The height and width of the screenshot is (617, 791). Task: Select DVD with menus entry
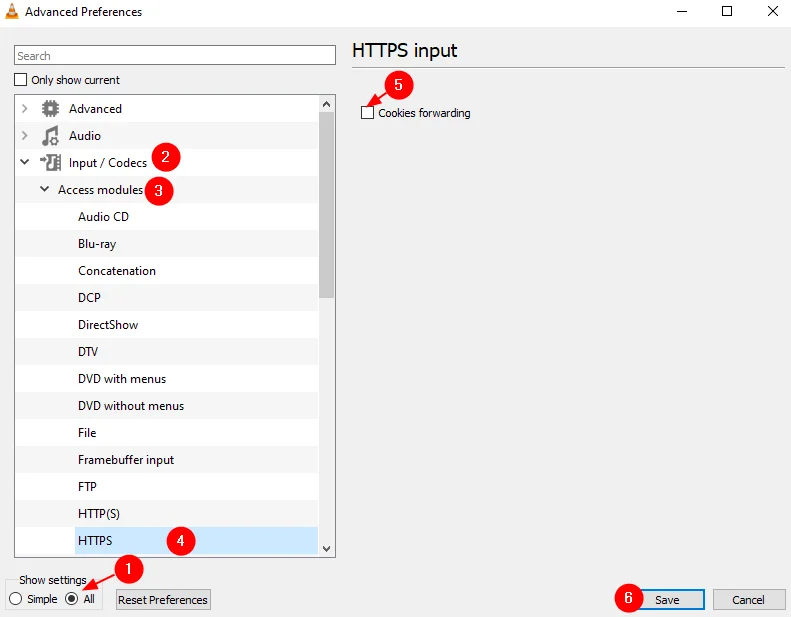[x=122, y=379]
